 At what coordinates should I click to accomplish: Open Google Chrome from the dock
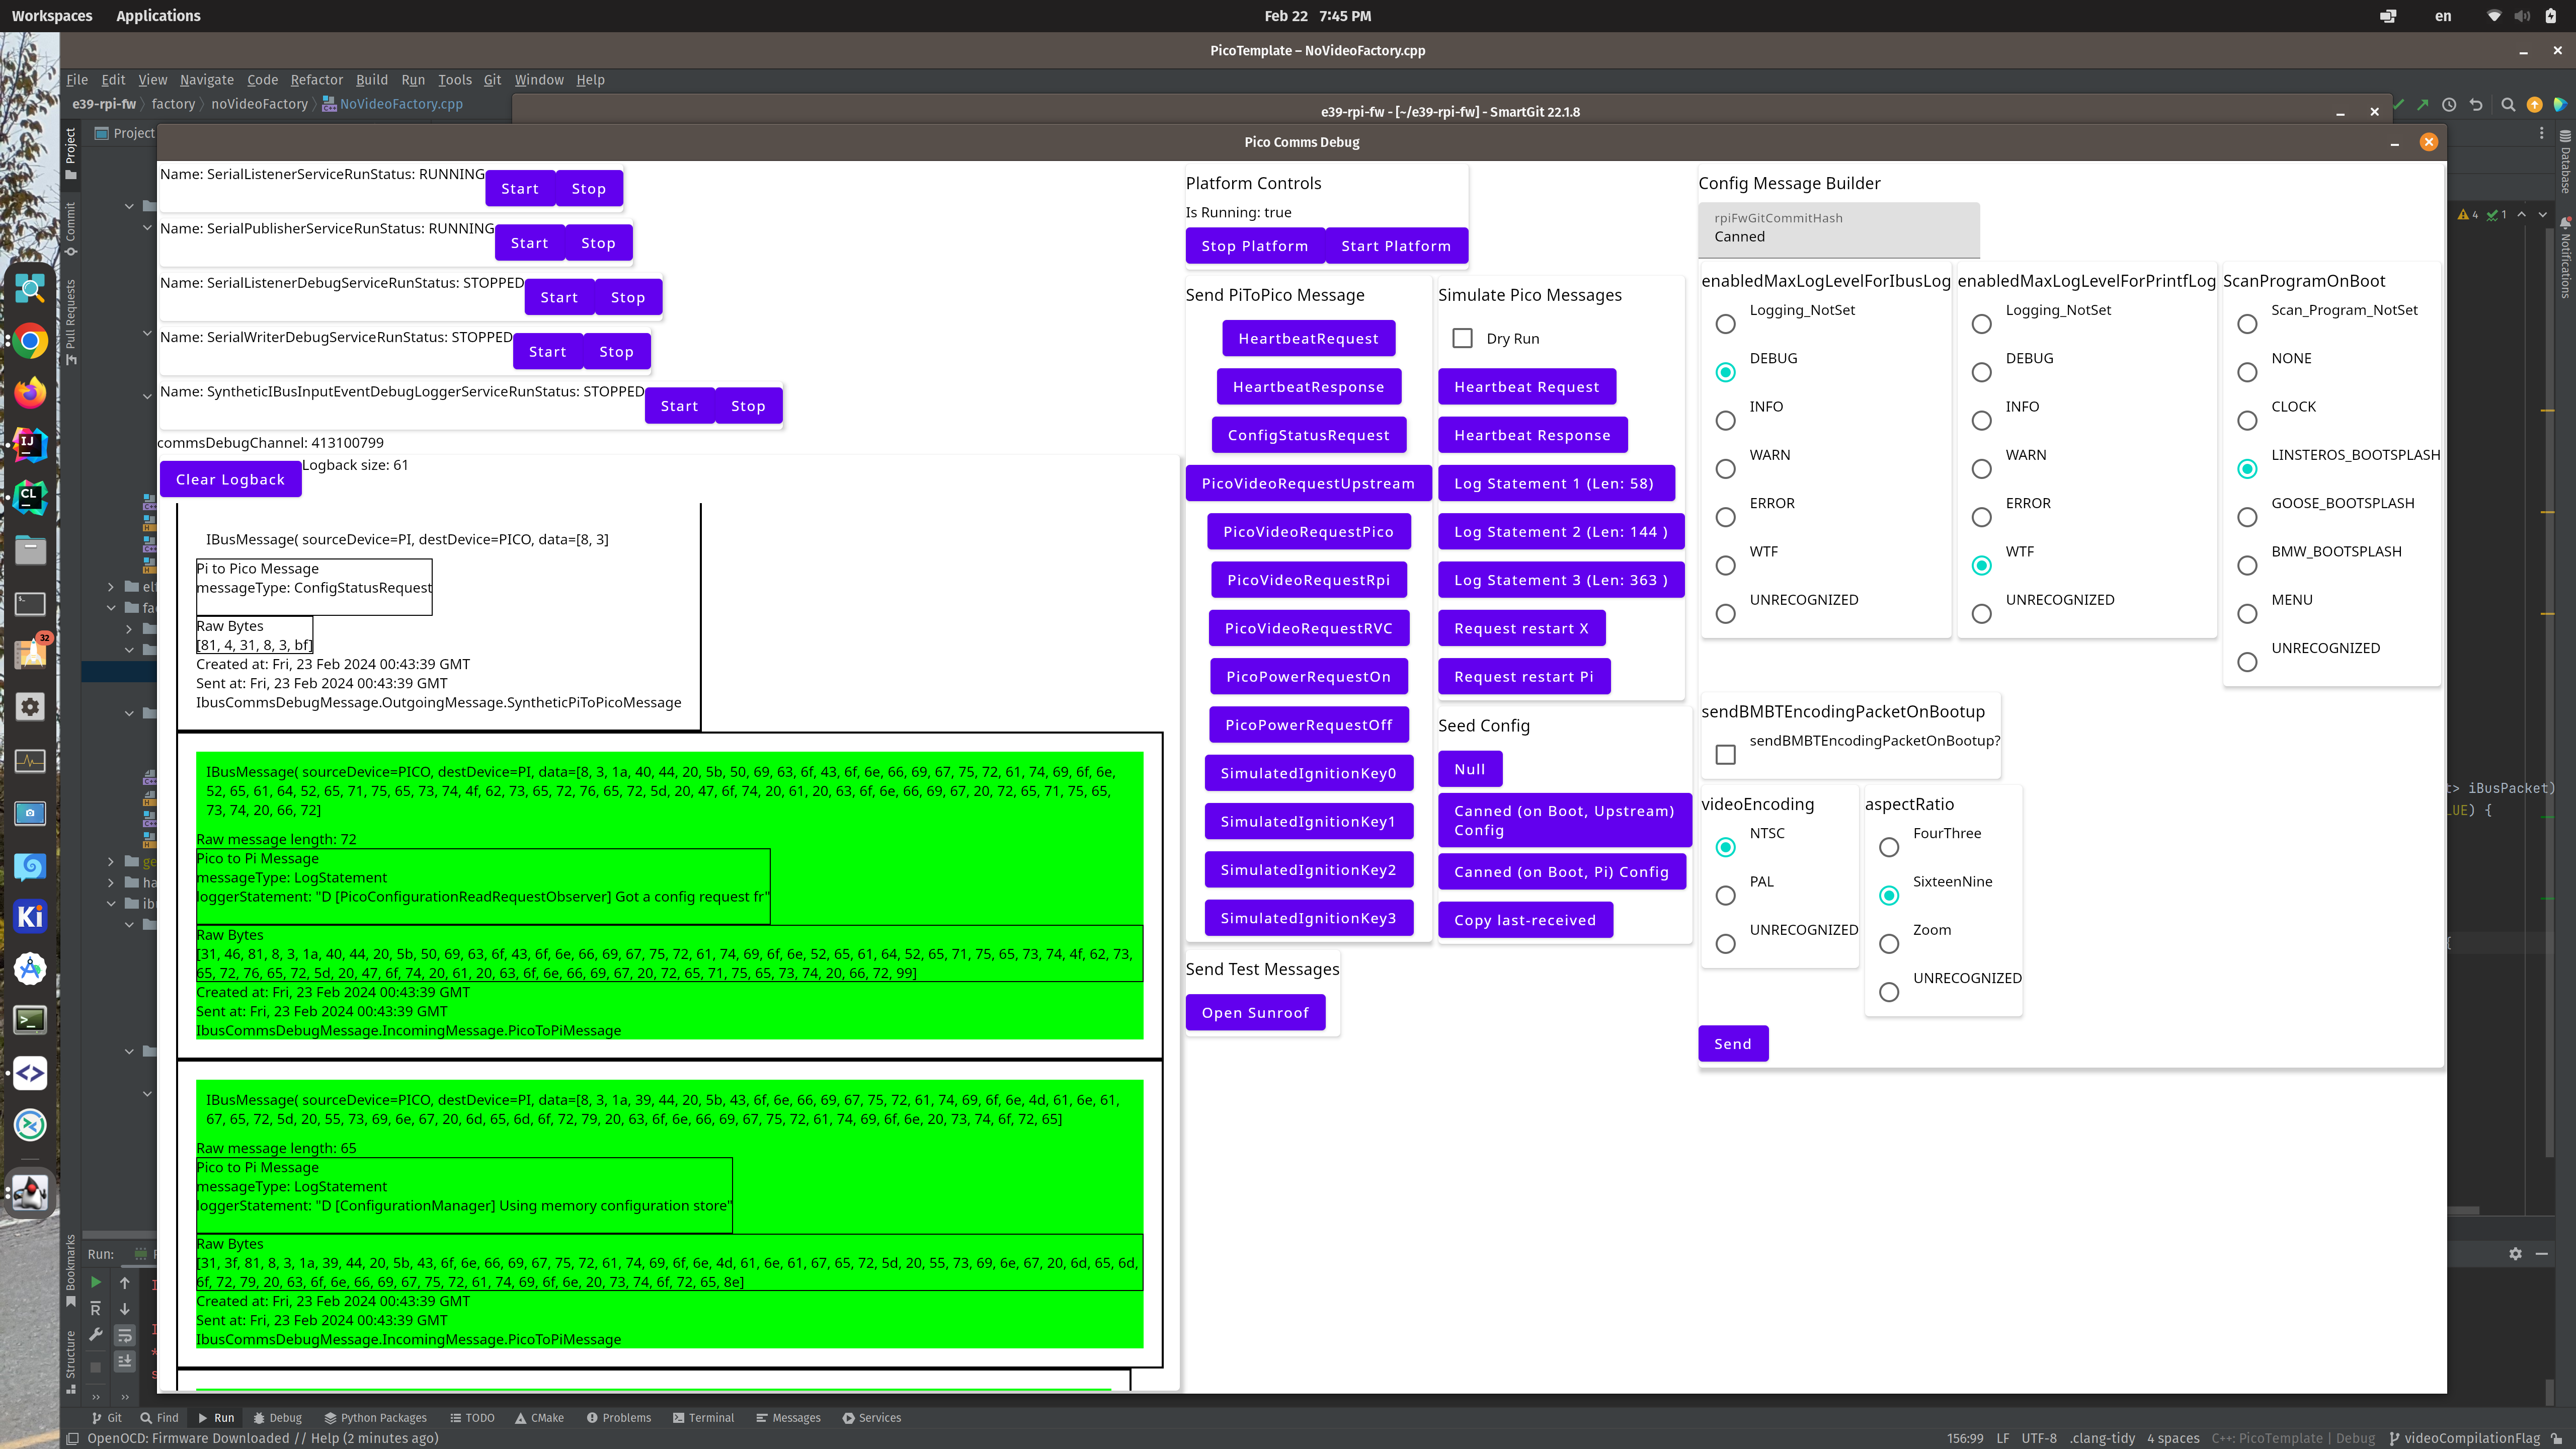pos(30,341)
